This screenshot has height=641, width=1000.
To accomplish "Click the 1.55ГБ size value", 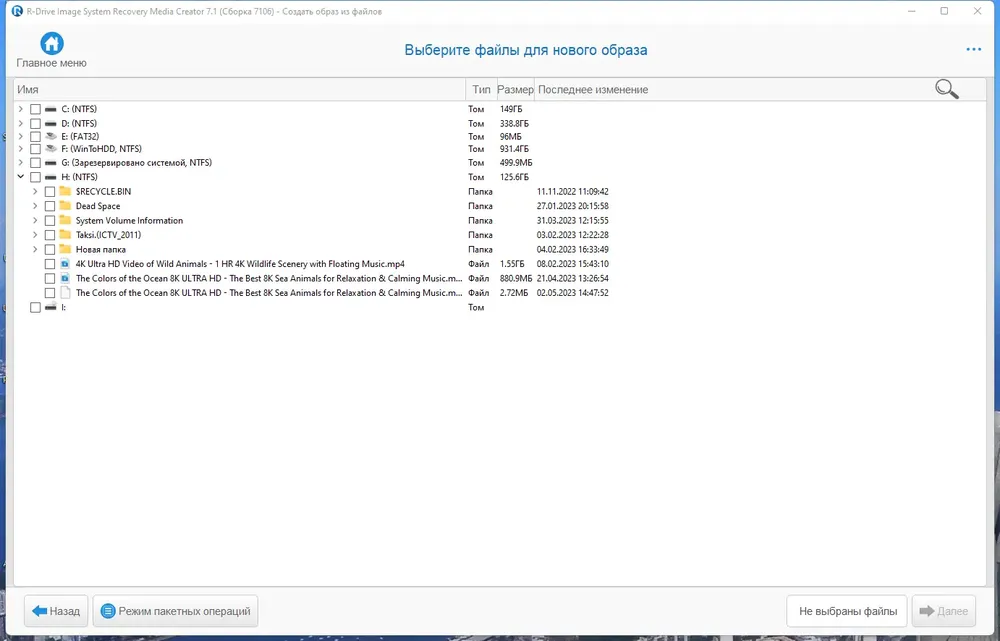I will (512, 263).
